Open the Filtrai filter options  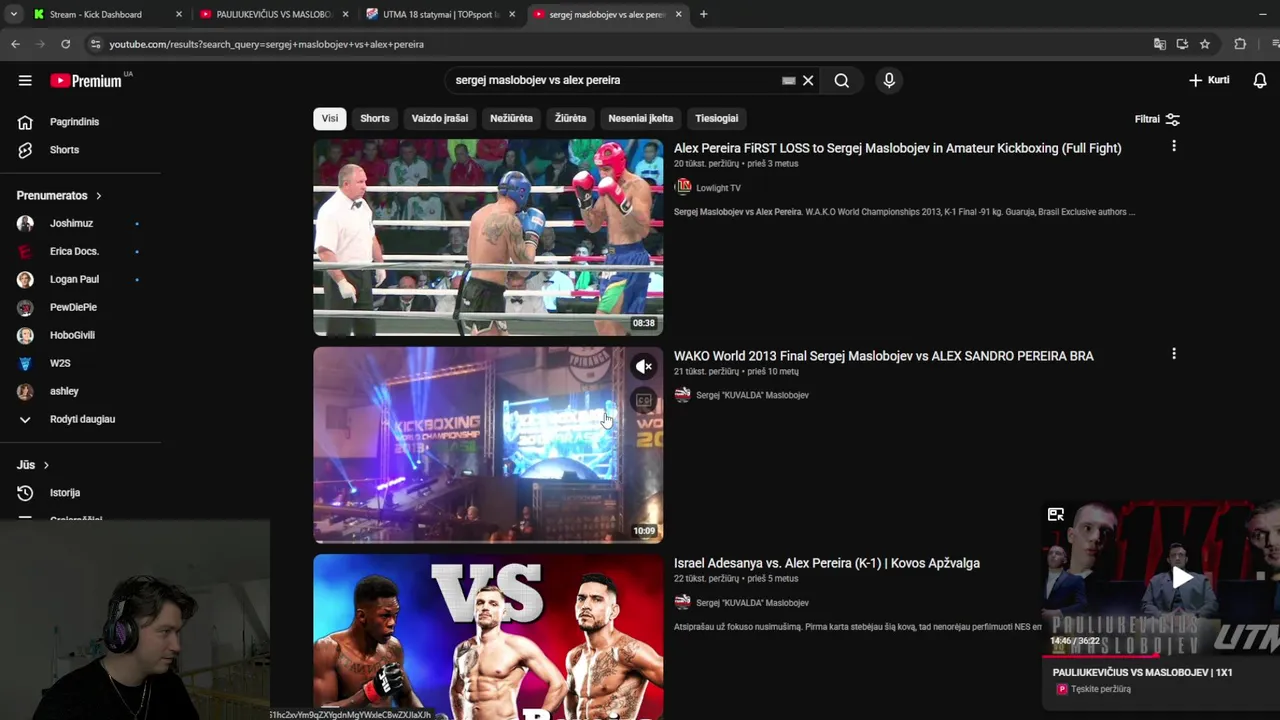[1157, 119]
